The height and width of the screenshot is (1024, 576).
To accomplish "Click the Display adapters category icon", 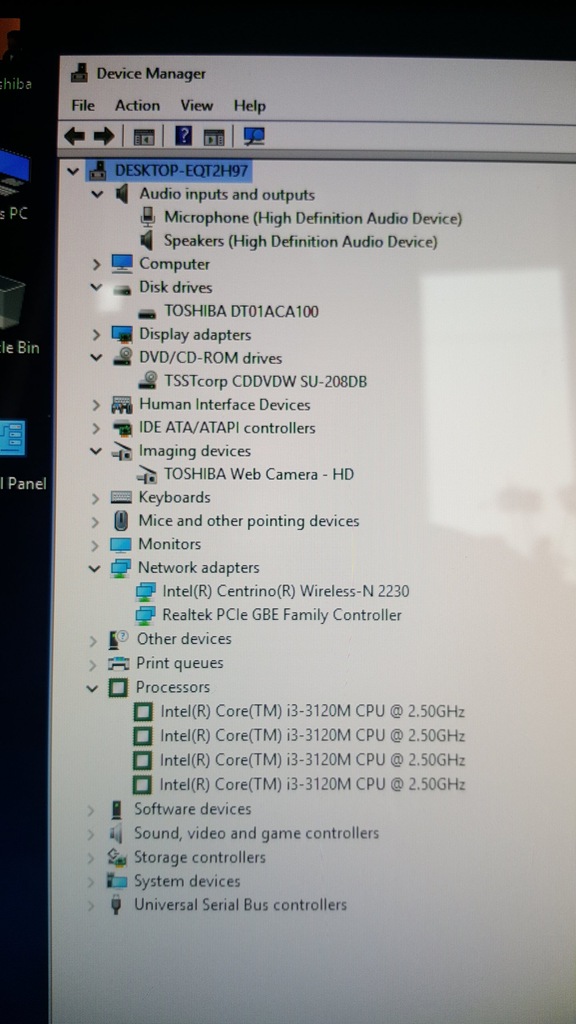I will [x=122, y=334].
